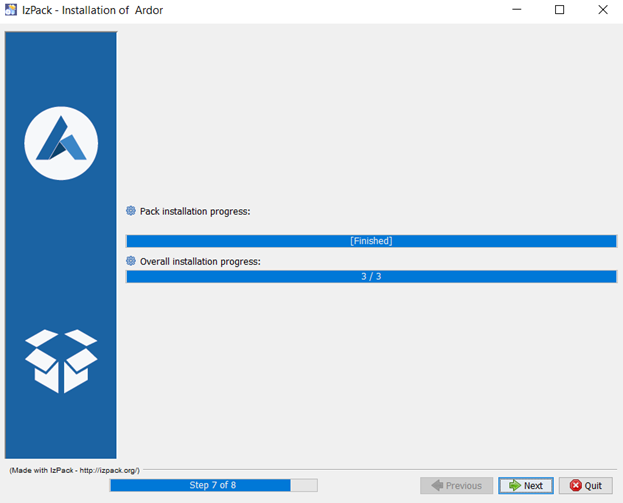This screenshot has width=623, height=503.
Task: Click the gear icon beside Overall installation progress
Action: pos(131,261)
